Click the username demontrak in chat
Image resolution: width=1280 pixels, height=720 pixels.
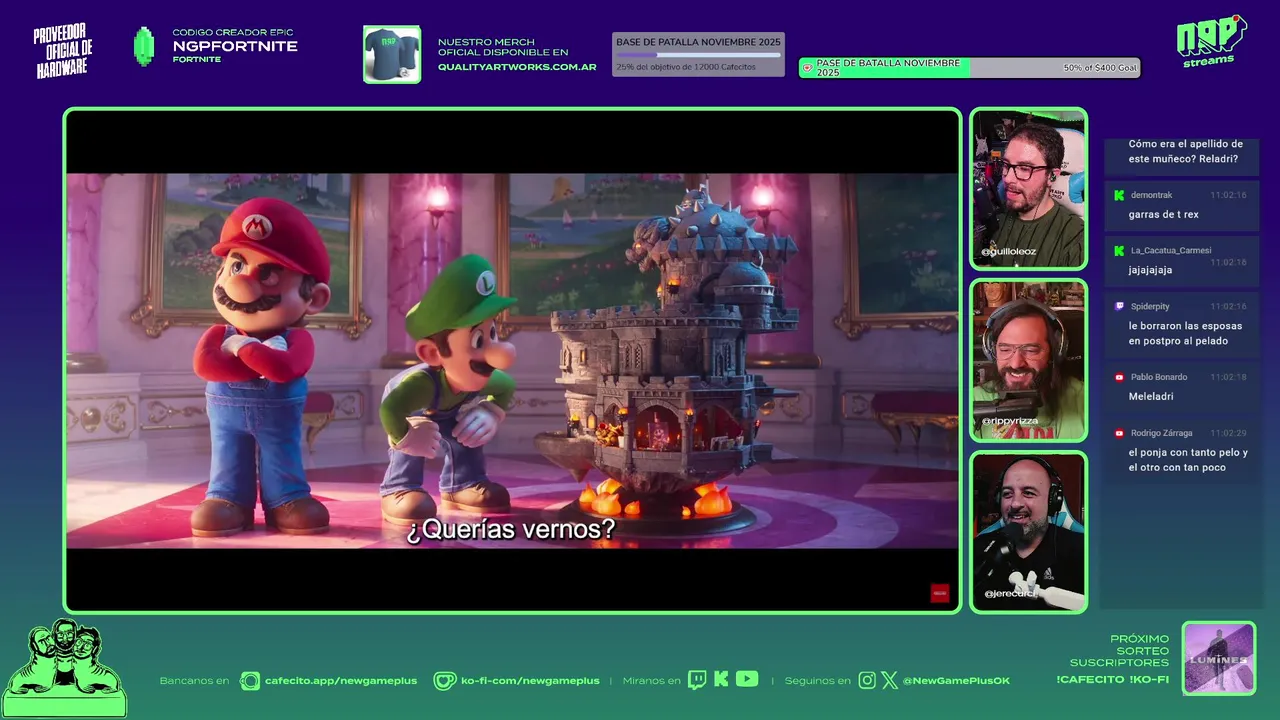[1151, 195]
